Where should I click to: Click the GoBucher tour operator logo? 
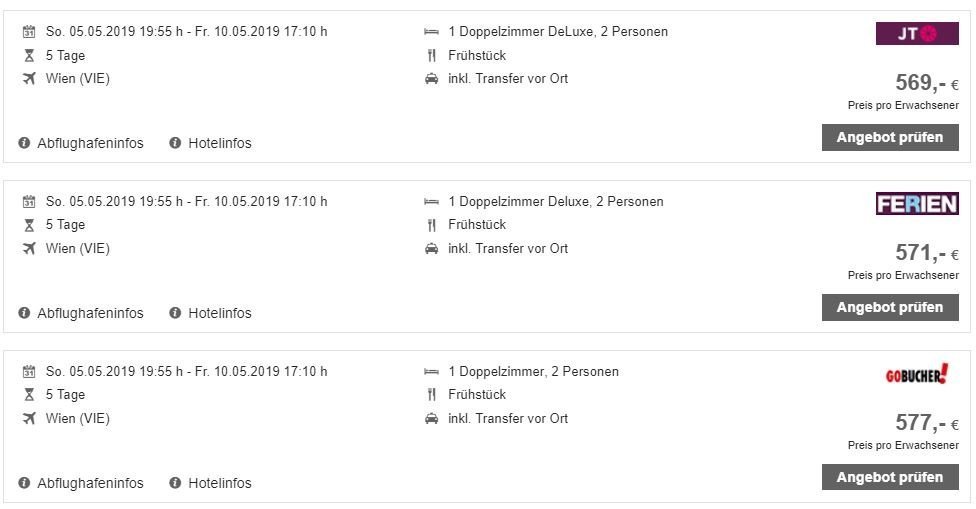click(916, 375)
